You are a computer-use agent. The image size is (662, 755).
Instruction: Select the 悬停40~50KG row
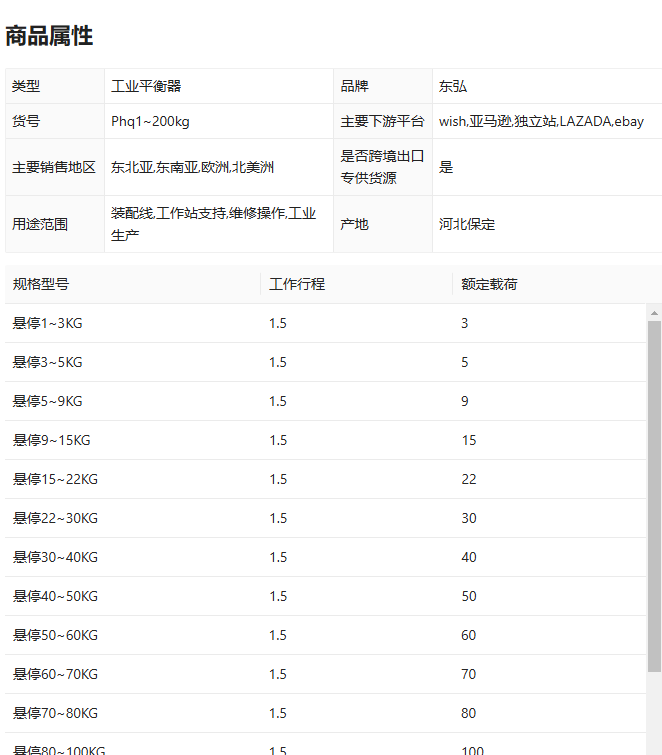coord(325,596)
